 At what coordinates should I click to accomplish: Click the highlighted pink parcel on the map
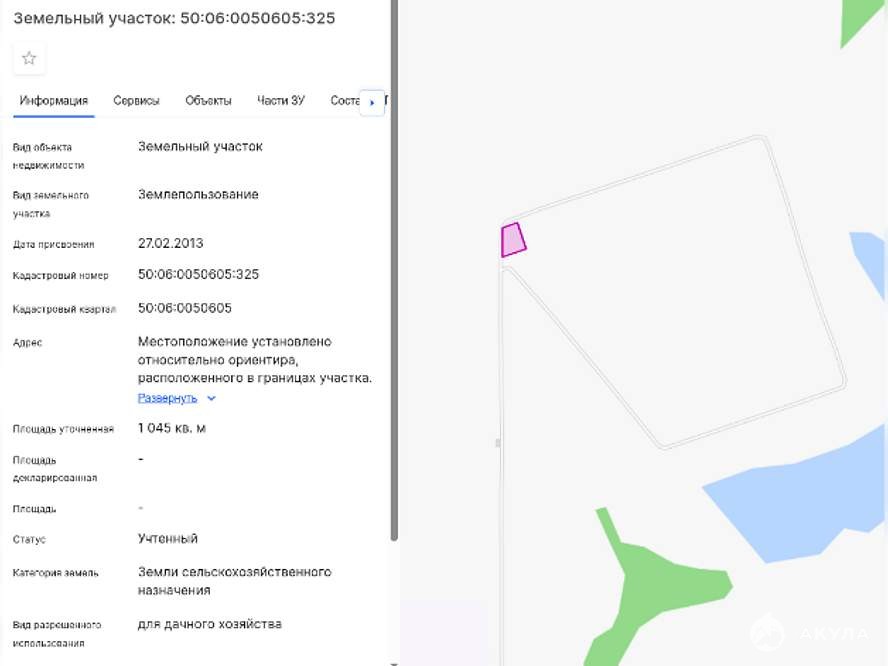point(513,241)
